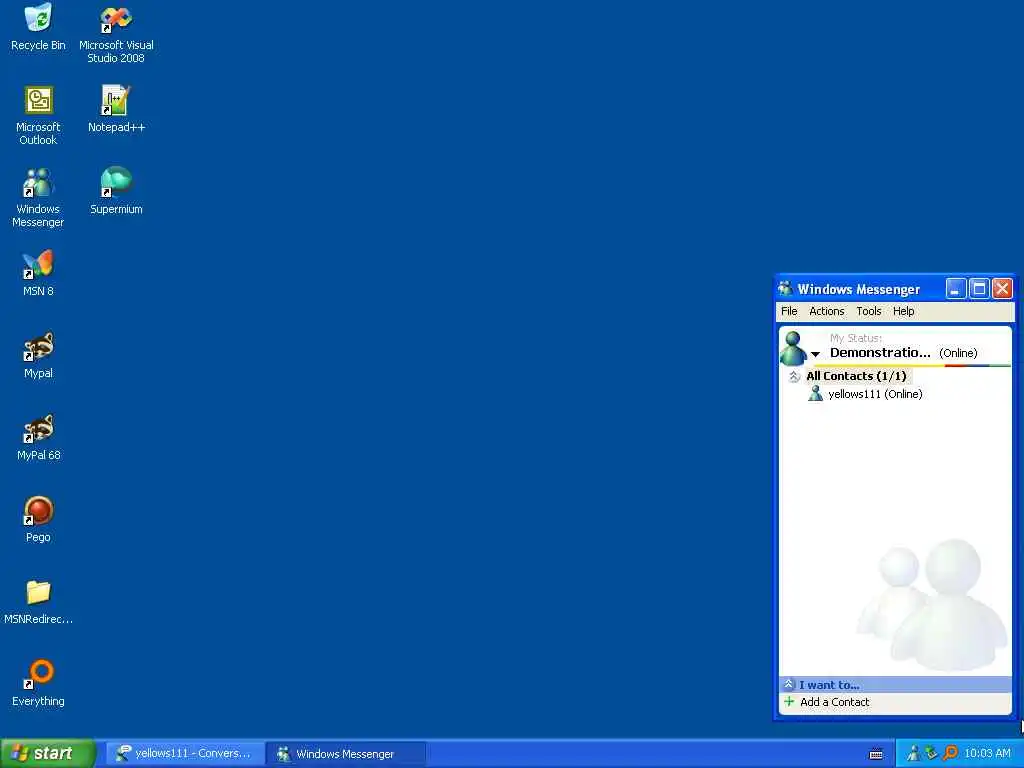The image size is (1024, 768).
Task: Click the All Contacts (1/1) group header
Action: click(x=856, y=376)
